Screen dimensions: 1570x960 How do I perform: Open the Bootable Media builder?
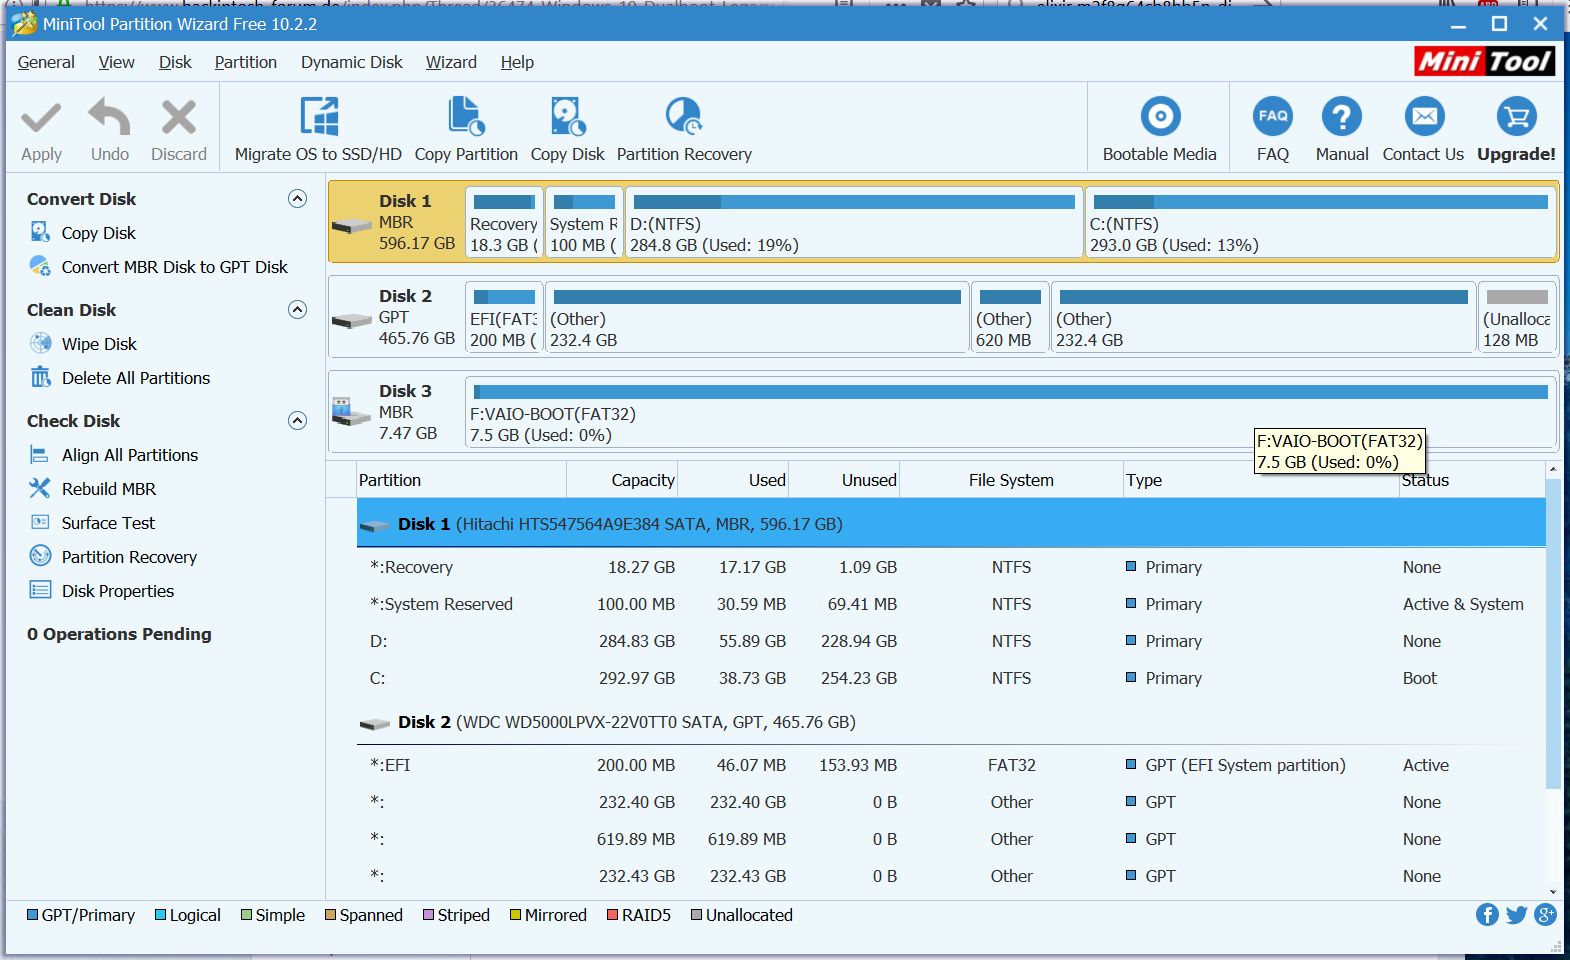point(1159,118)
